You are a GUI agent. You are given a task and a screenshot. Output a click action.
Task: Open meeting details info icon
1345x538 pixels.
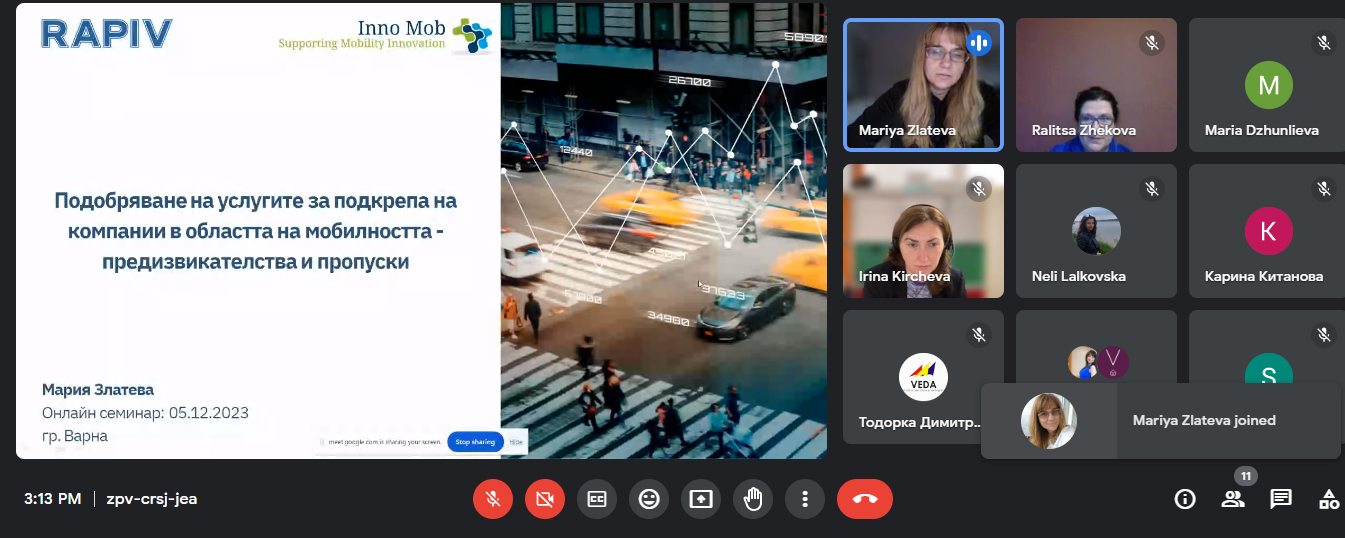[x=1185, y=499]
